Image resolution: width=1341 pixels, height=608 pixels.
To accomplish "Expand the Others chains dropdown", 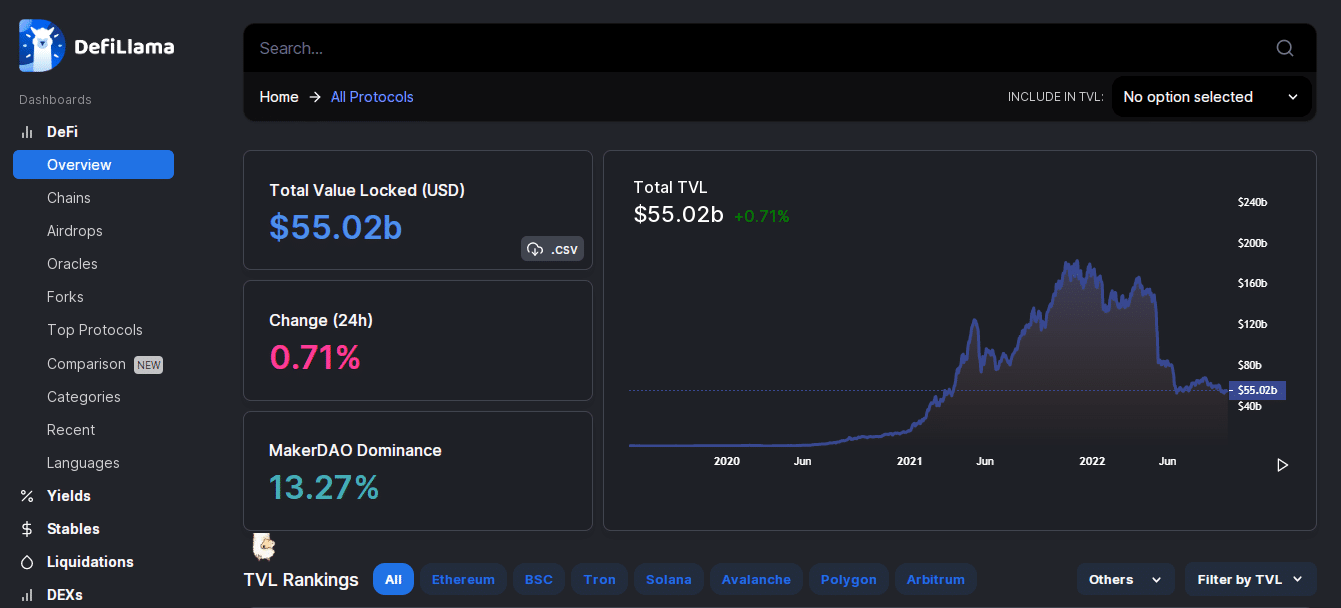I will [1125, 579].
